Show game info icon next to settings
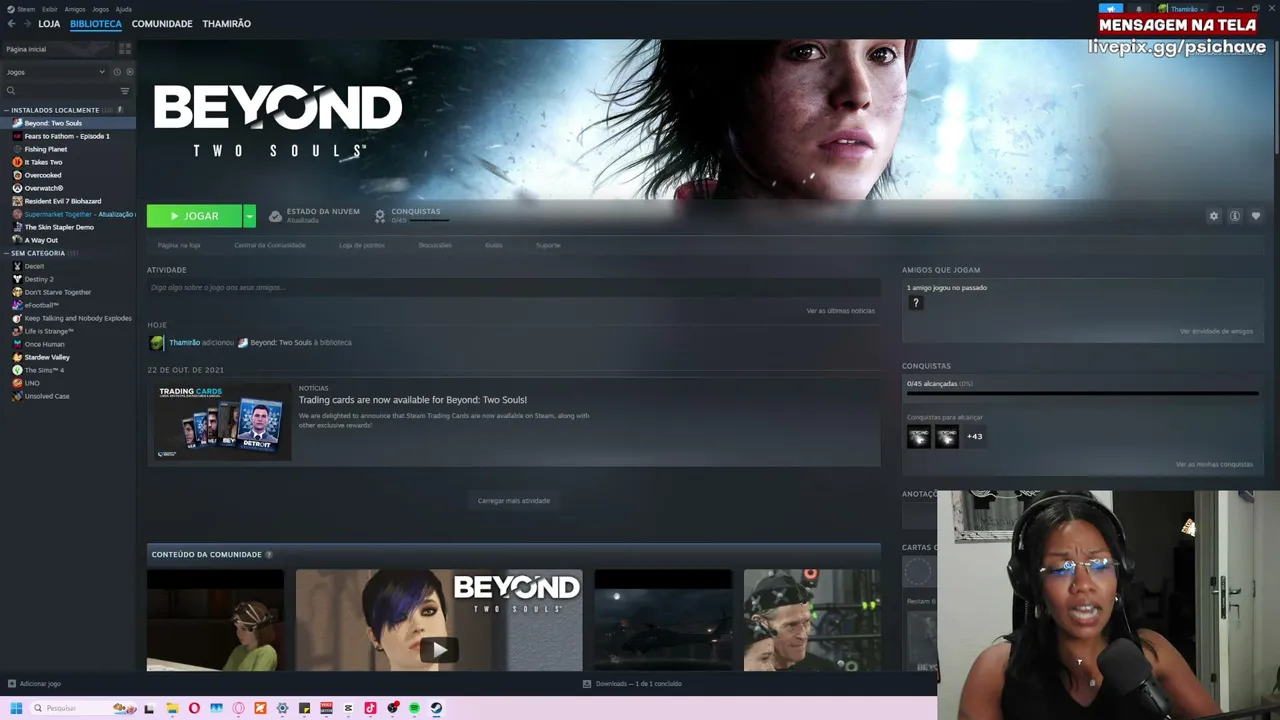Screen dimensions: 1280x720 point(1235,216)
